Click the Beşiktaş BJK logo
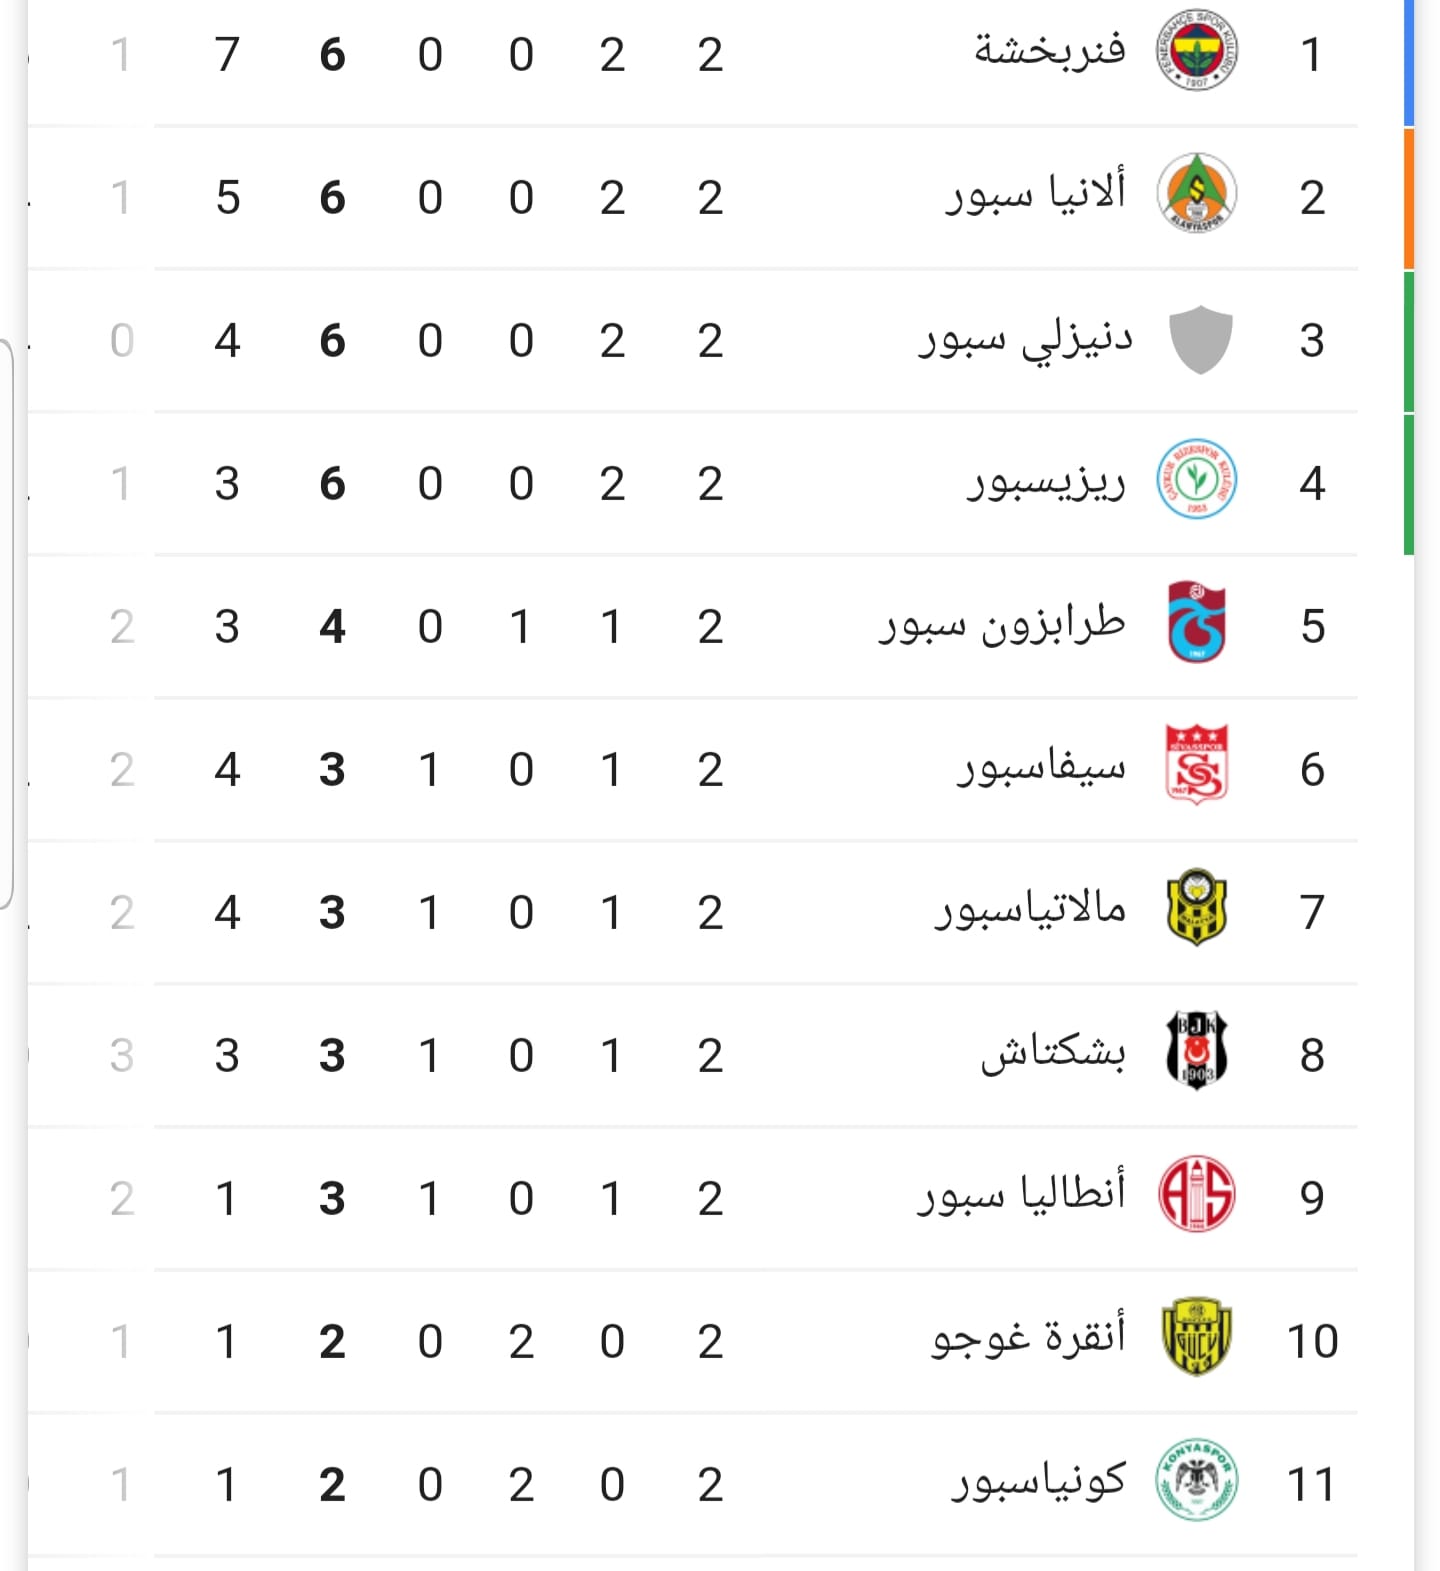Screen dimensions: 1440x1571 (1196, 1051)
